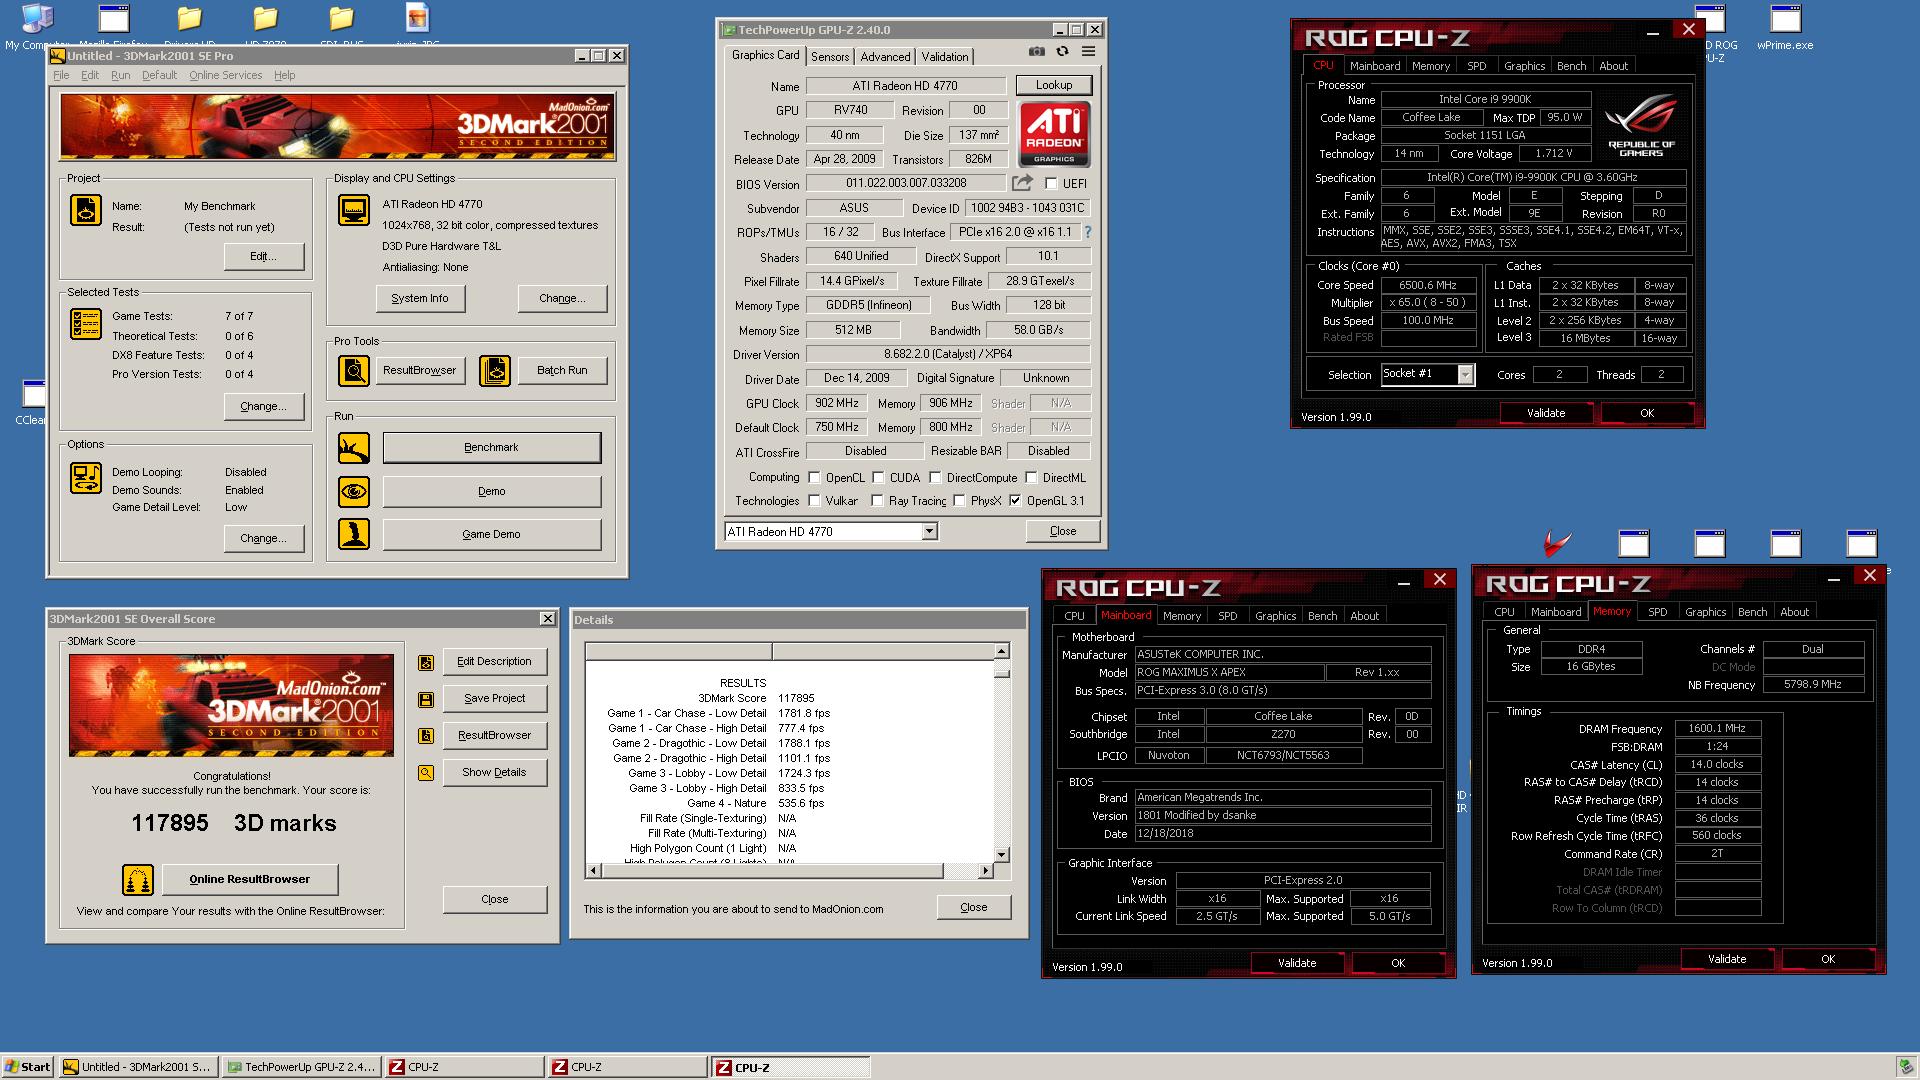Toggle the DirectCompute checkbox
This screenshot has height=1080, width=1920.
935,478
